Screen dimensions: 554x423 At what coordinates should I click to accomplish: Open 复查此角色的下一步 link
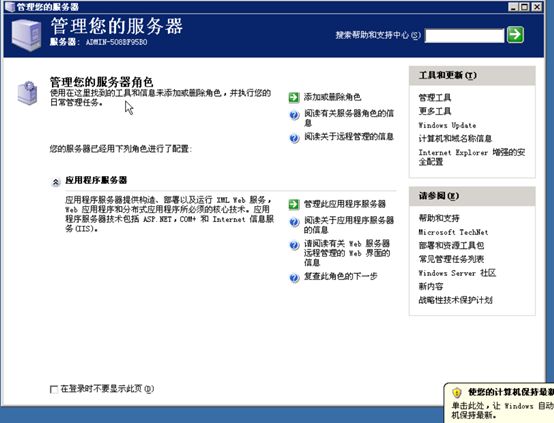(x=341, y=276)
